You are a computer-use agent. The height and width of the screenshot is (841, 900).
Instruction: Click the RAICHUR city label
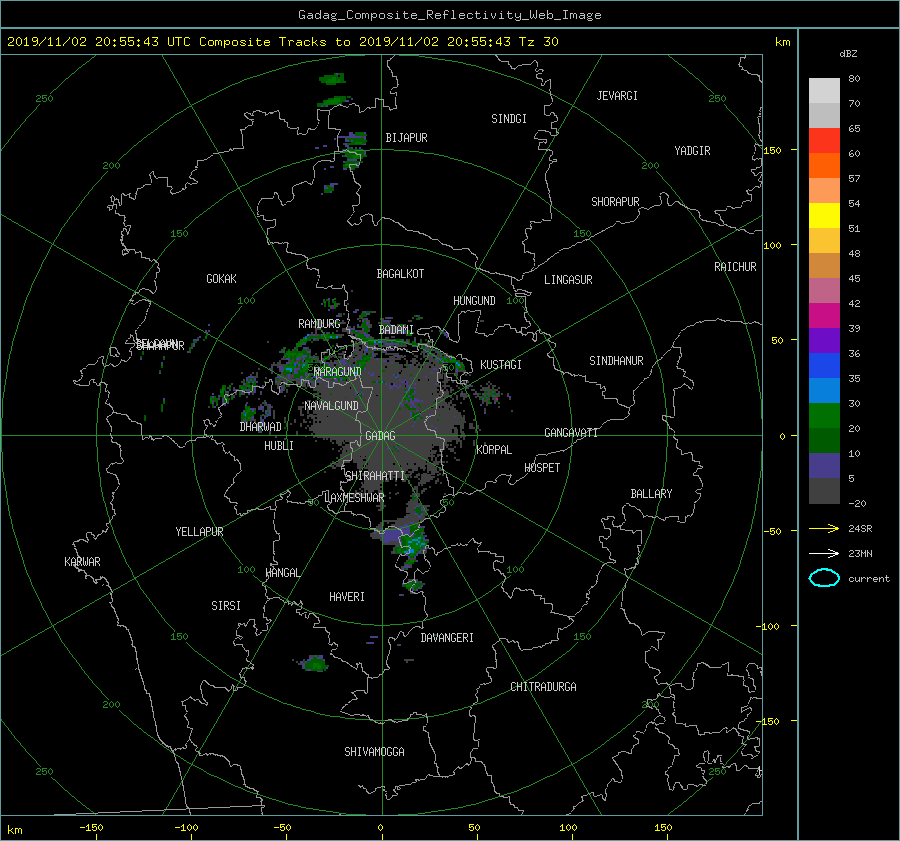click(x=735, y=267)
